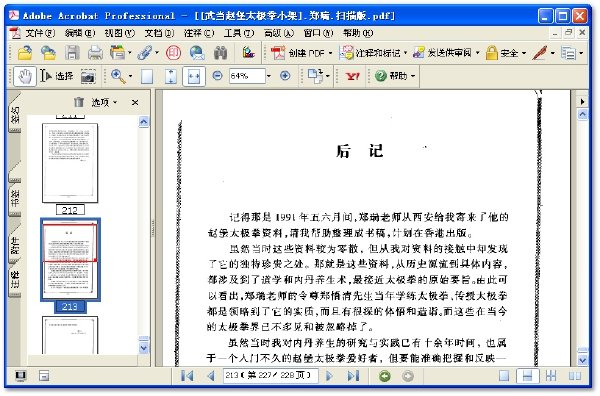600x396 pixels.
Task: Select the Hand tool
Action: pos(25,76)
